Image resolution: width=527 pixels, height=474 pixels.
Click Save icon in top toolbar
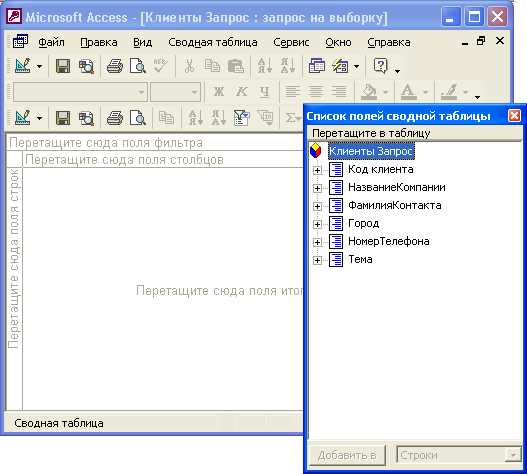coord(63,66)
